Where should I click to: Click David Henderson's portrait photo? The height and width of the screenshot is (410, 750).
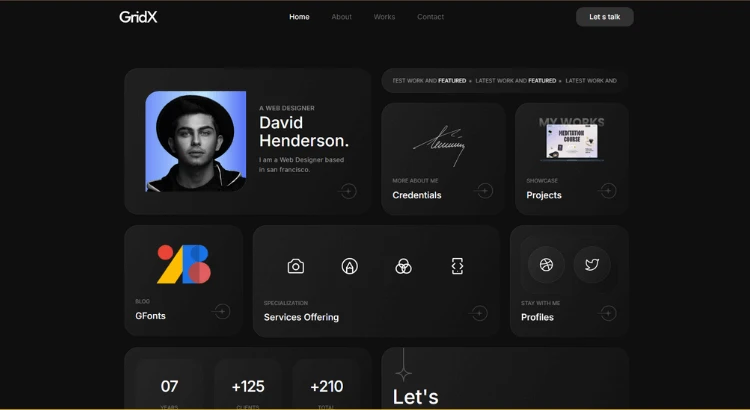196,141
